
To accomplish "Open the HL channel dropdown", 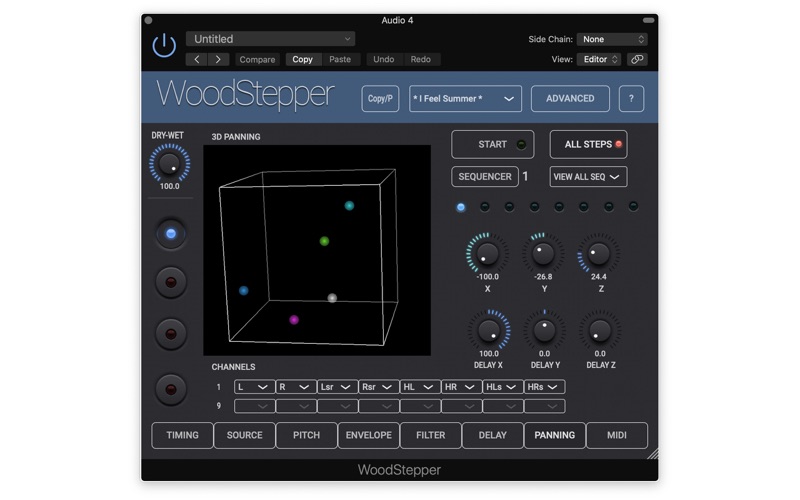I will pos(420,387).
